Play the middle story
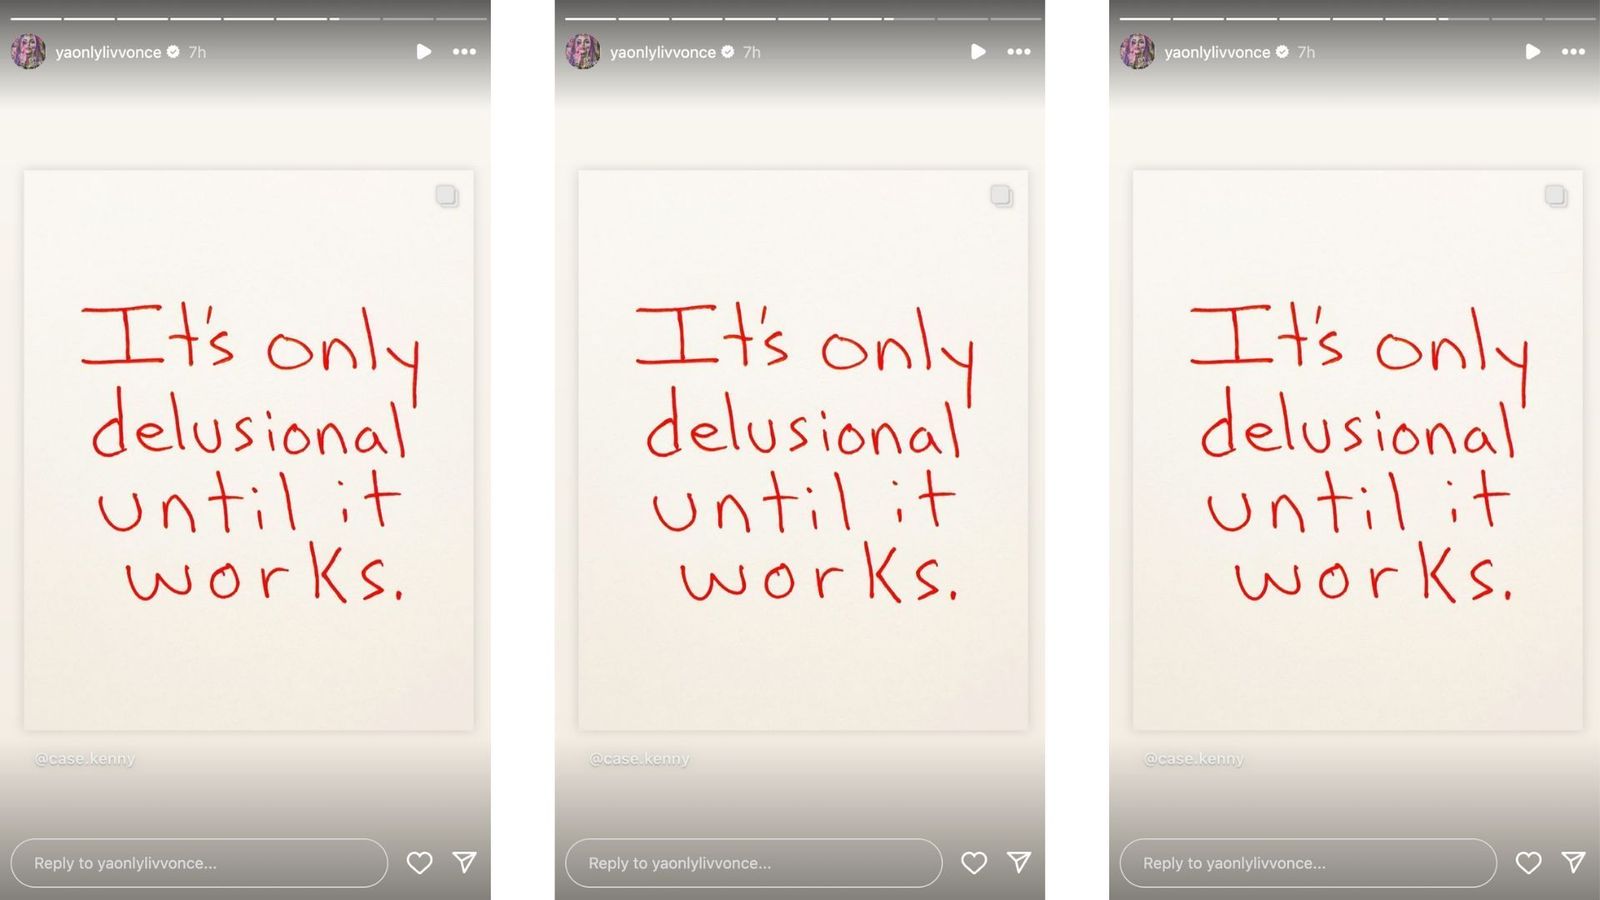This screenshot has height=900, width=1600. [x=978, y=51]
